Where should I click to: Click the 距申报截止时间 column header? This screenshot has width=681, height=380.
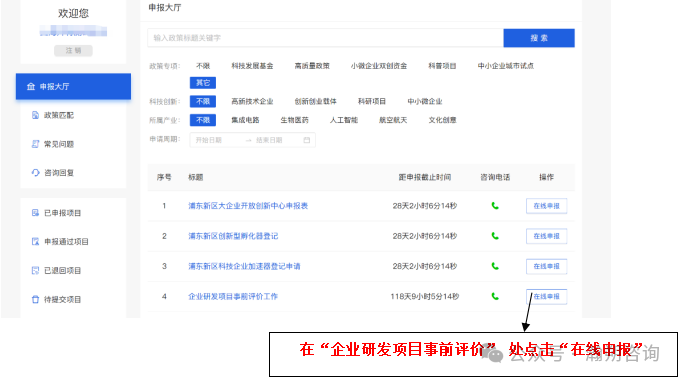pos(425,177)
